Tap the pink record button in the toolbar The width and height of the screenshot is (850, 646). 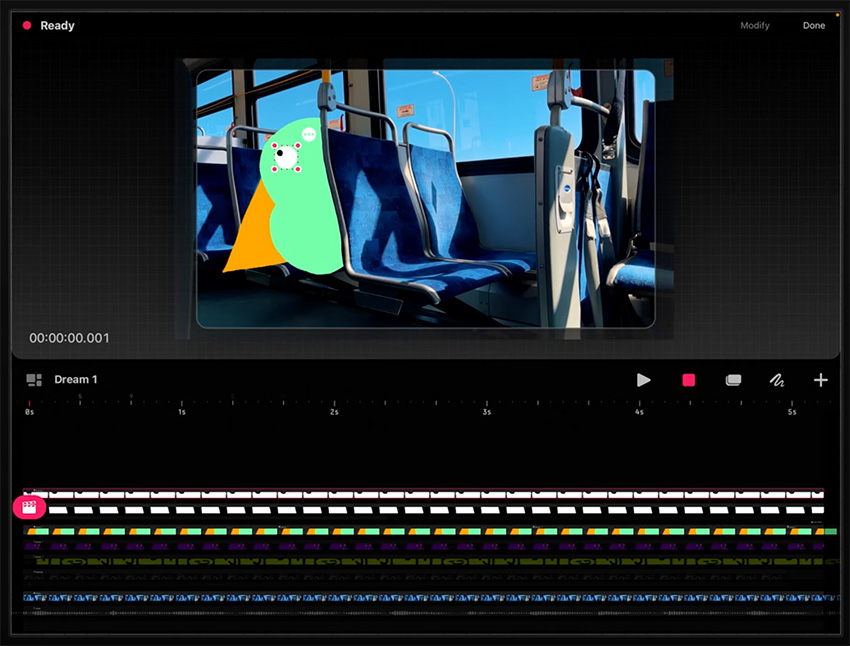coord(688,380)
